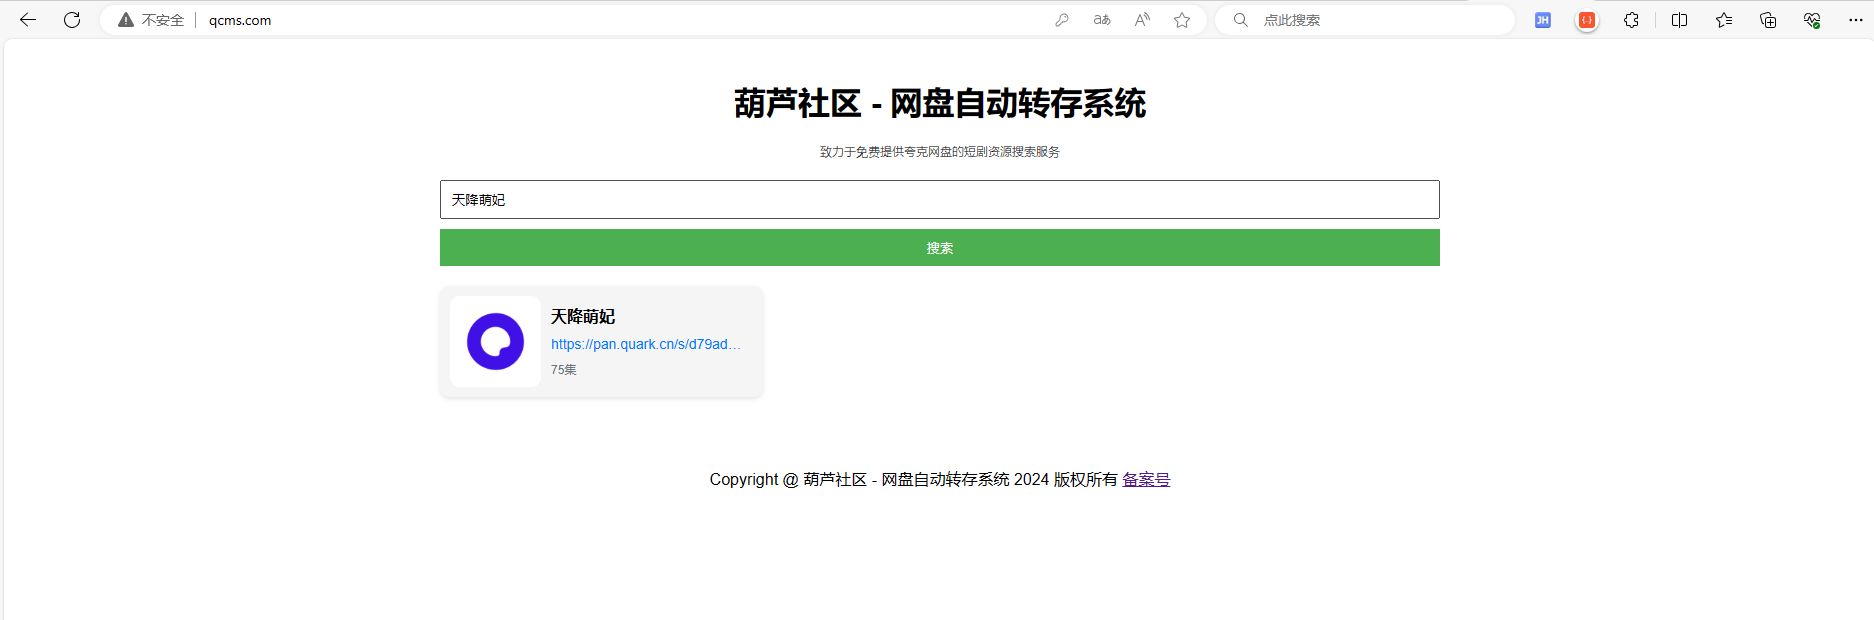1874x620 pixels.
Task: Click the 不安全 security warning indicator
Action: [x=152, y=20]
